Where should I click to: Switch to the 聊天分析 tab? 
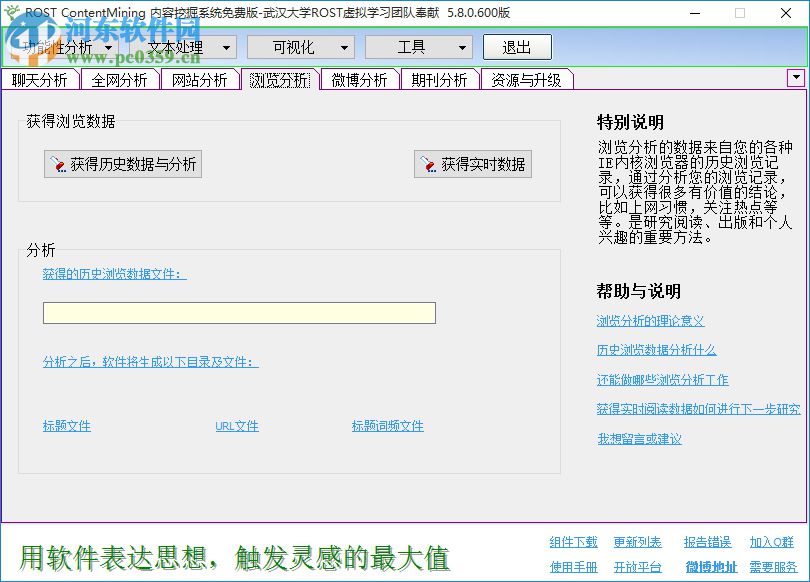pyautogui.click(x=39, y=78)
